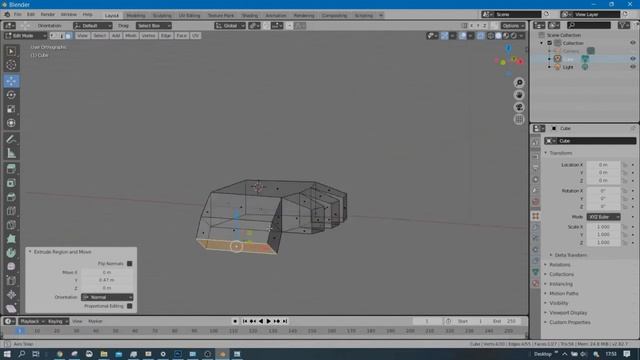Select the Move tool

11,81
